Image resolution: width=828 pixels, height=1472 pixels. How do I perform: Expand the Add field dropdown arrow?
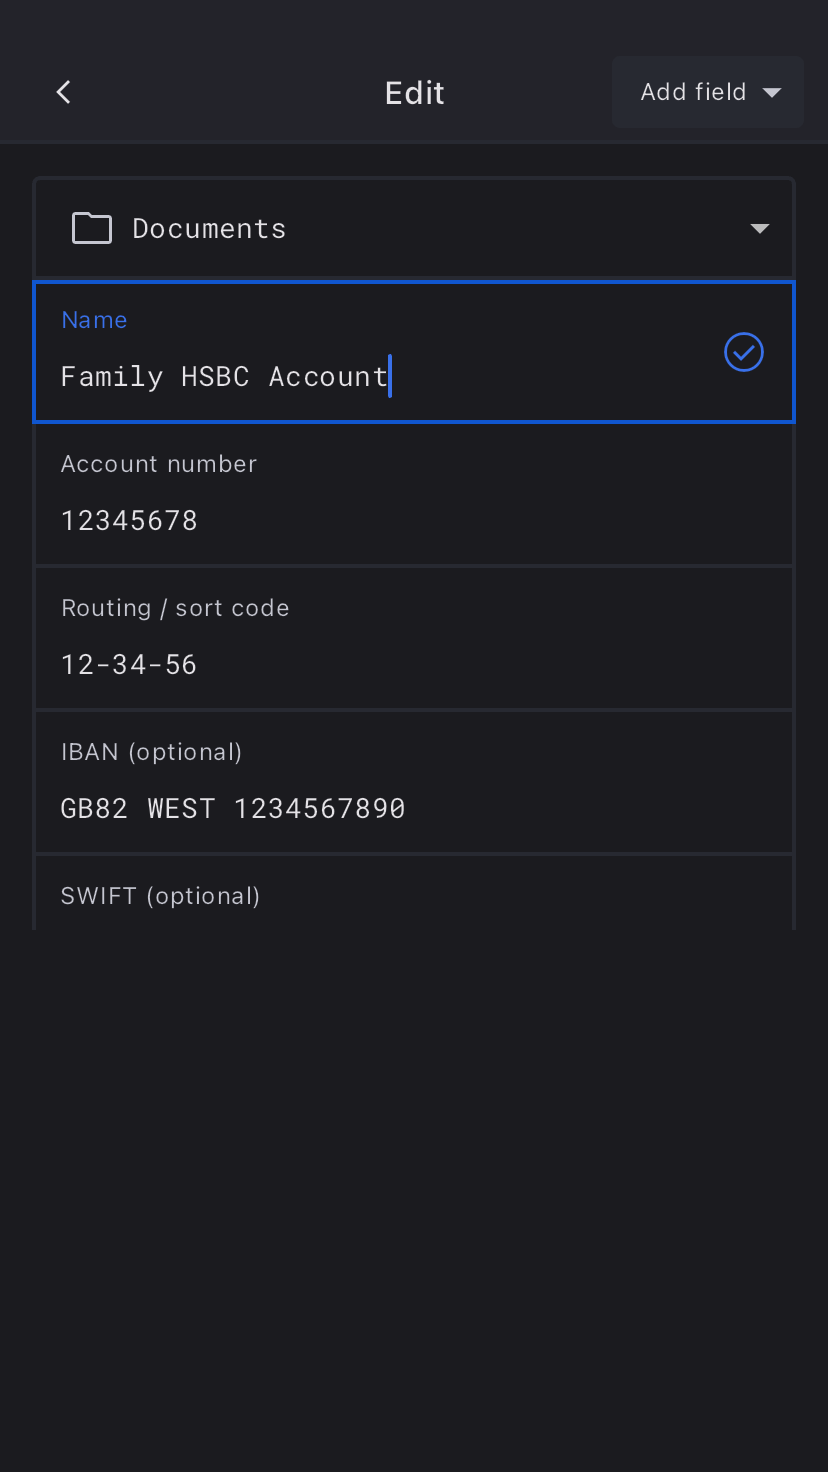point(772,93)
